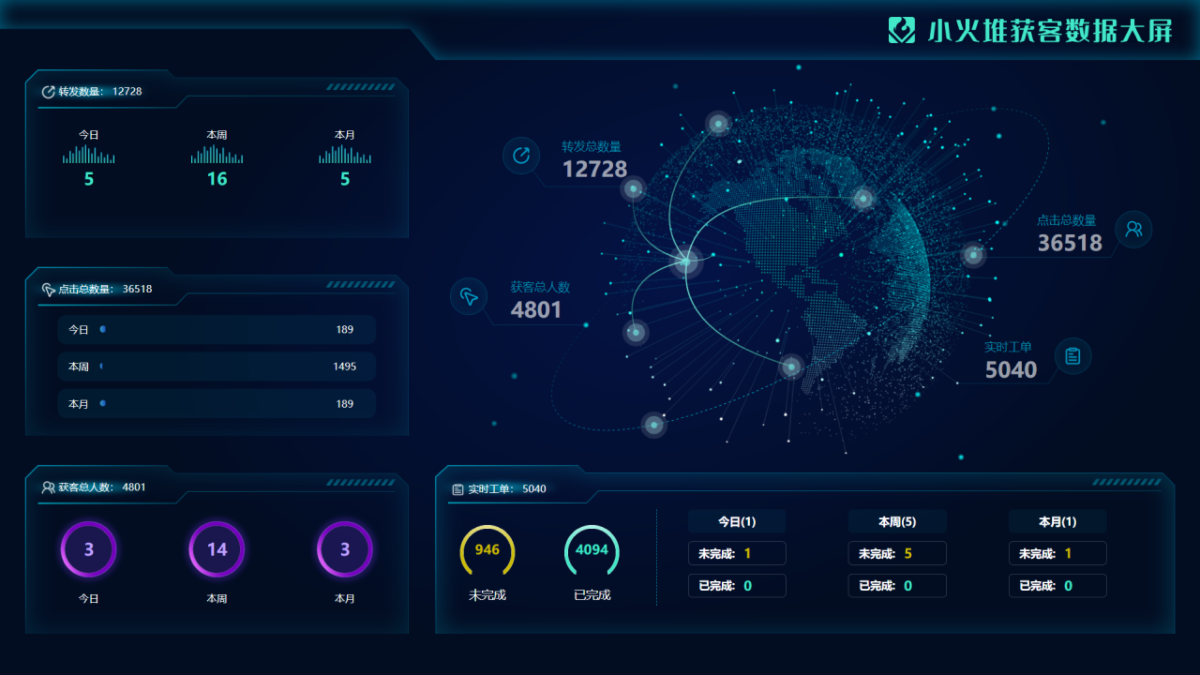Click the 未完成 5 box under 本周
Image resolution: width=1200 pixels, height=675 pixels.
[x=897, y=553]
